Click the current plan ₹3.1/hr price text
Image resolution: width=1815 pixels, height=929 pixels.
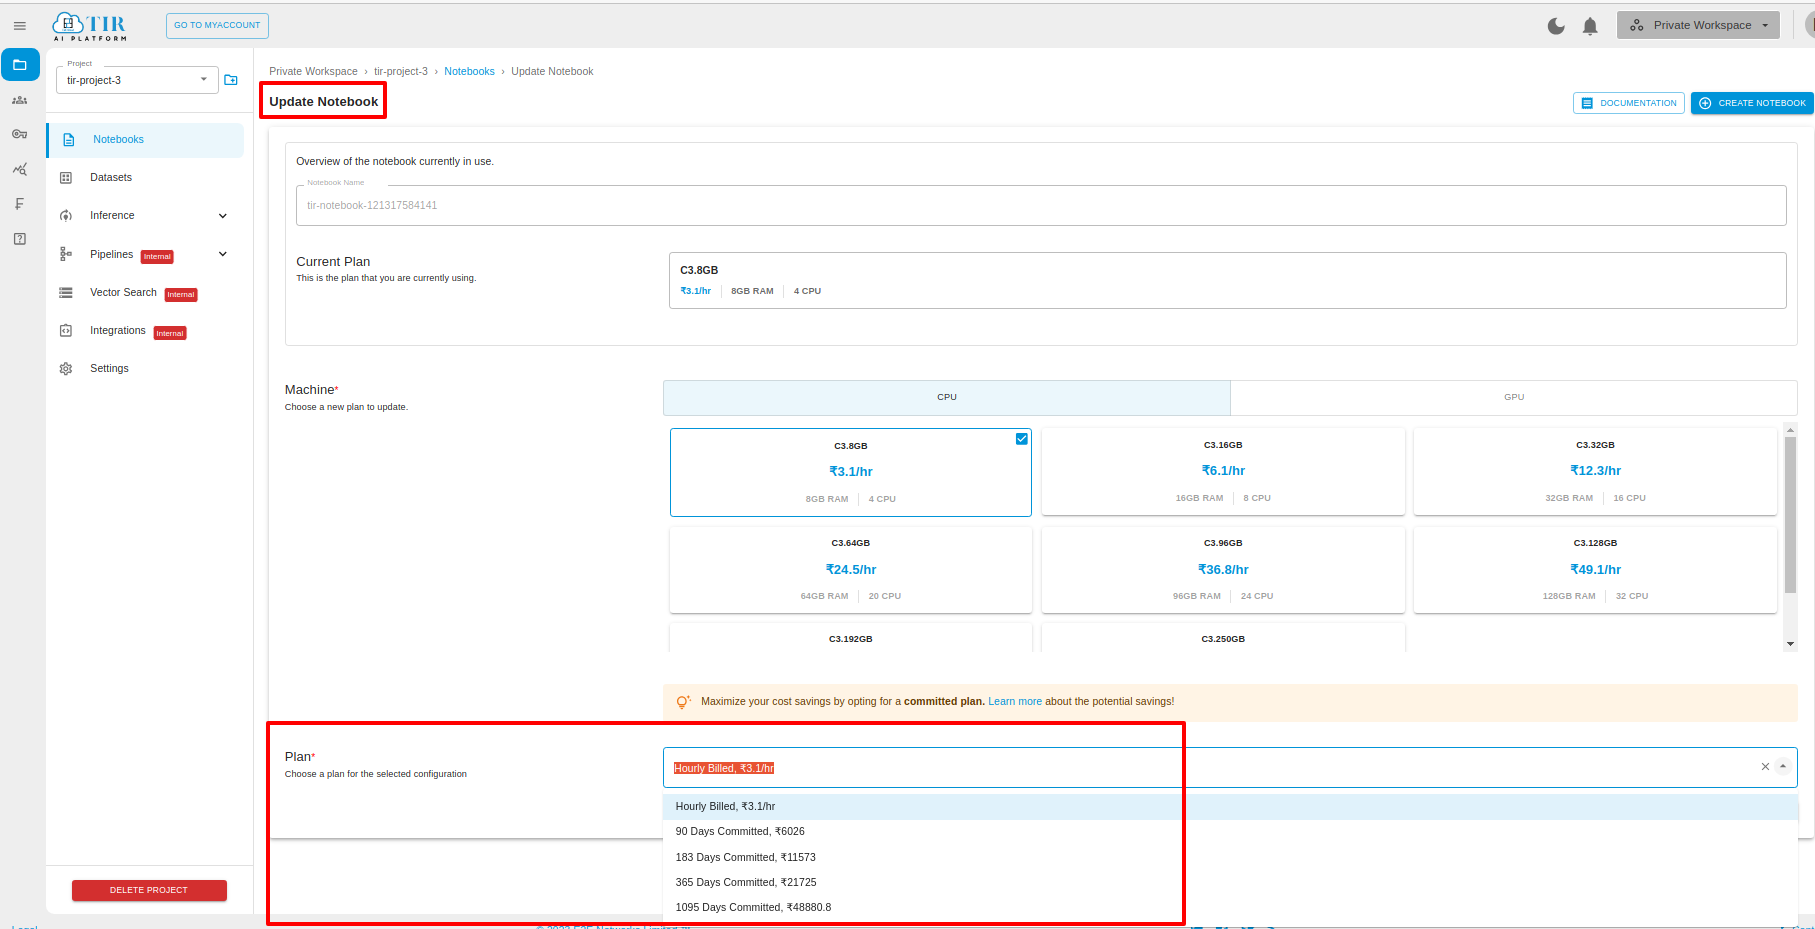(x=695, y=292)
